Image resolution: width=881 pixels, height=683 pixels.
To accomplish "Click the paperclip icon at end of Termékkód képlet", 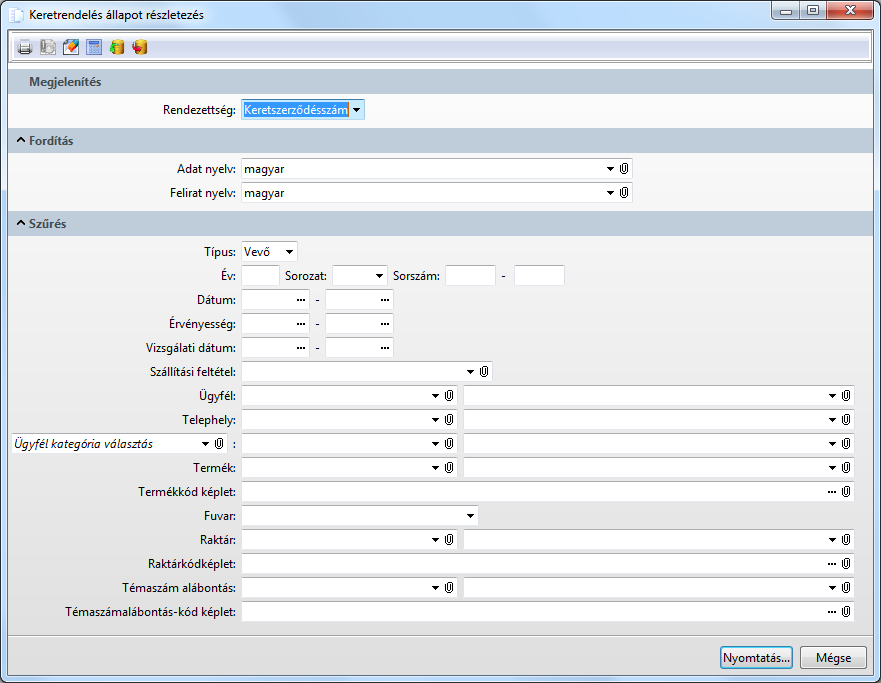I will [845, 492].
